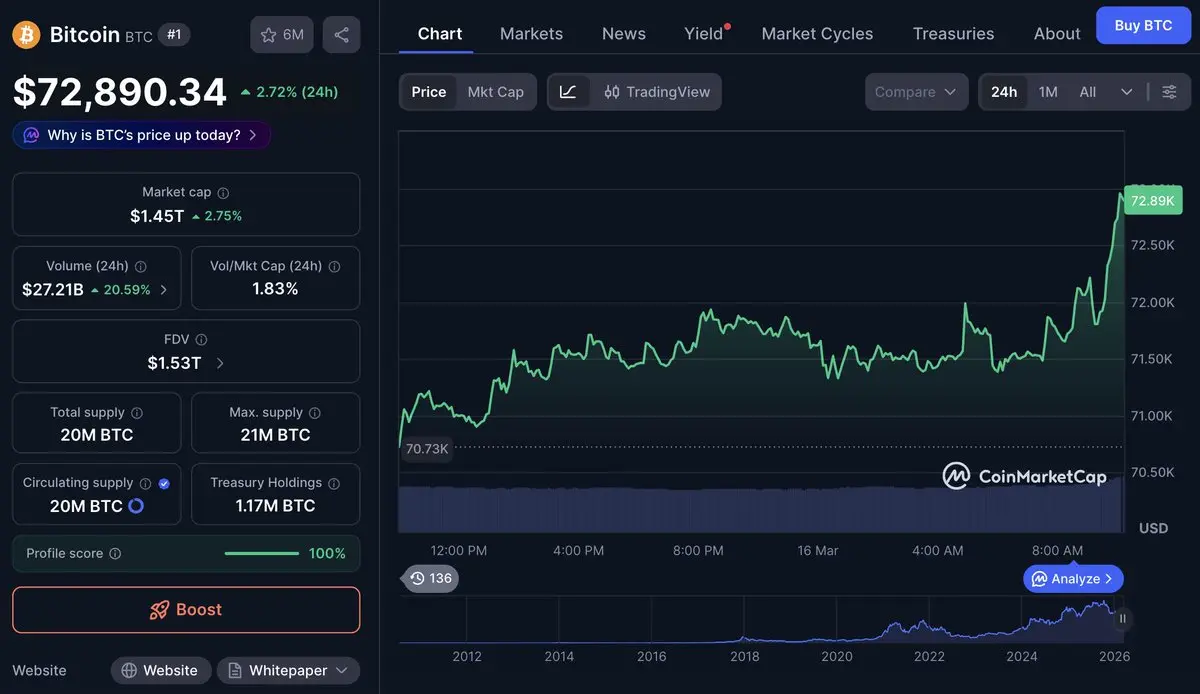Click circulating supply progress ring icon
This screenshot has width=1200, height=694.
click(136, 506)
